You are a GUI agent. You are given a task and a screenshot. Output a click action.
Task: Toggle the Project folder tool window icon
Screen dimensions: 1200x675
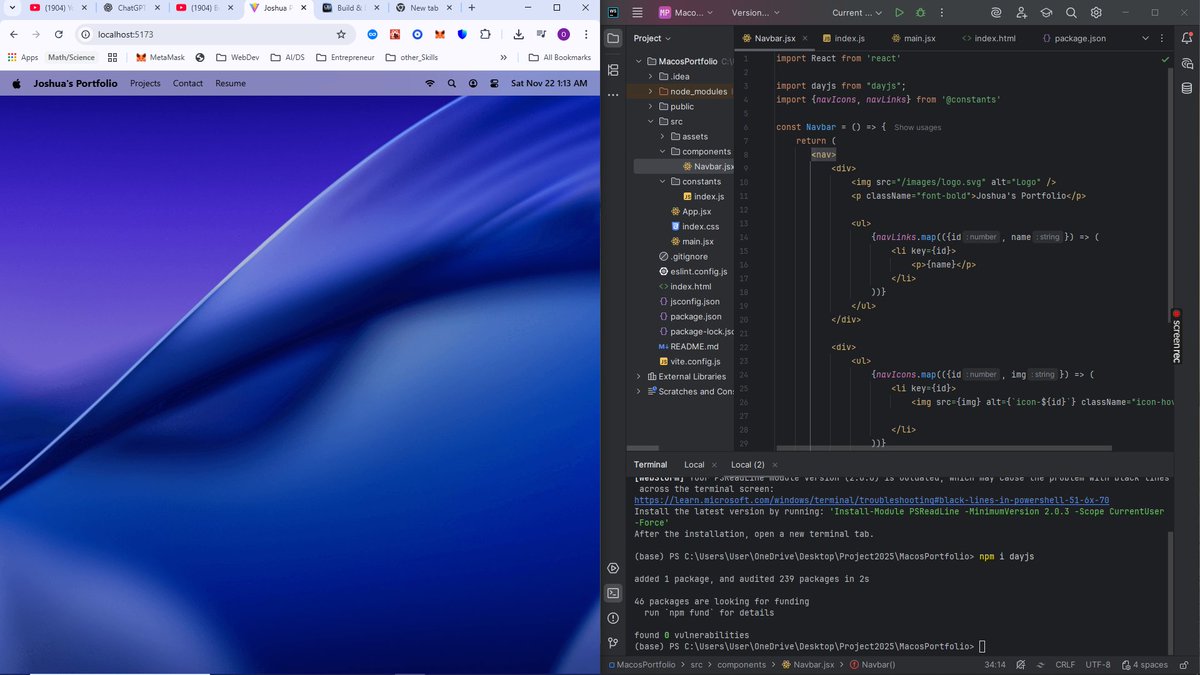[x=613, y=38]
